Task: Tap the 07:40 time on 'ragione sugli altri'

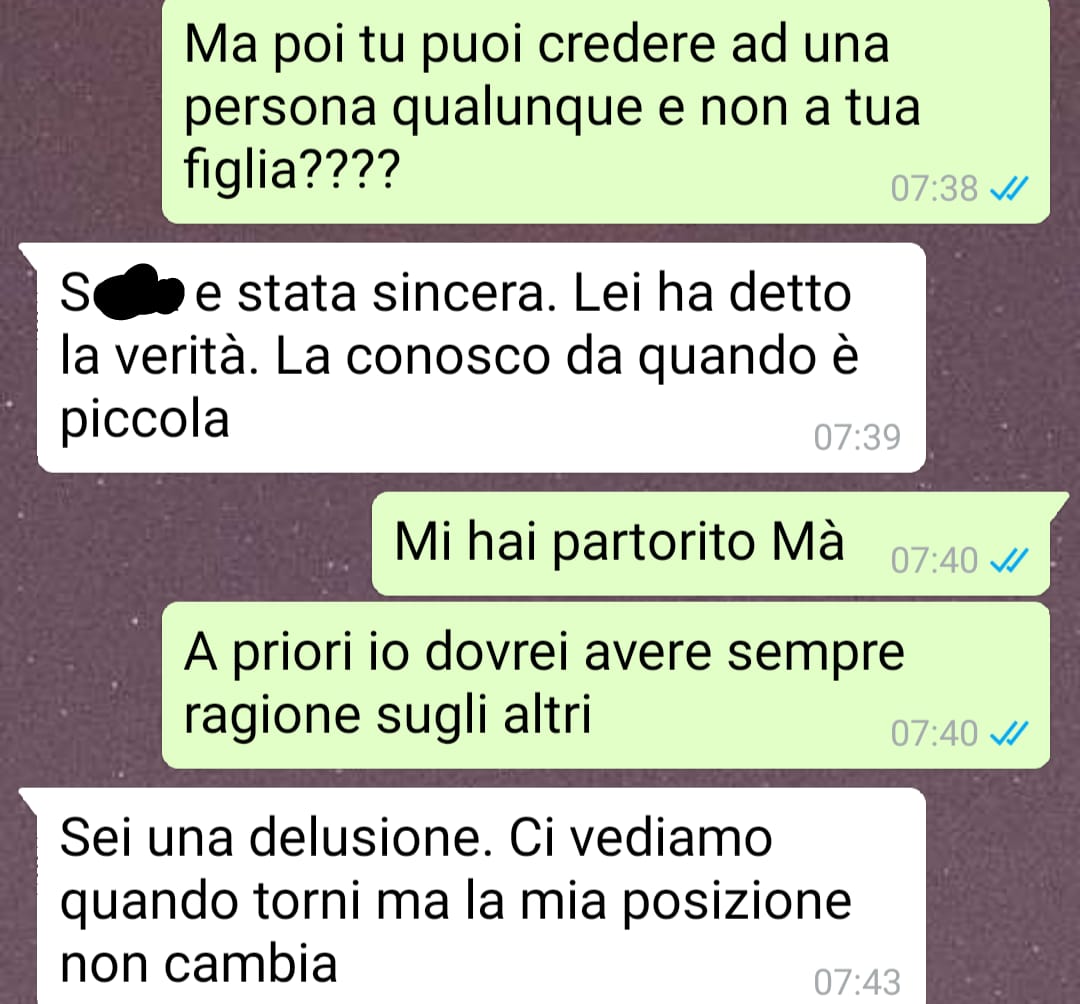Action: pyautogui.click(x=934, y=733)
